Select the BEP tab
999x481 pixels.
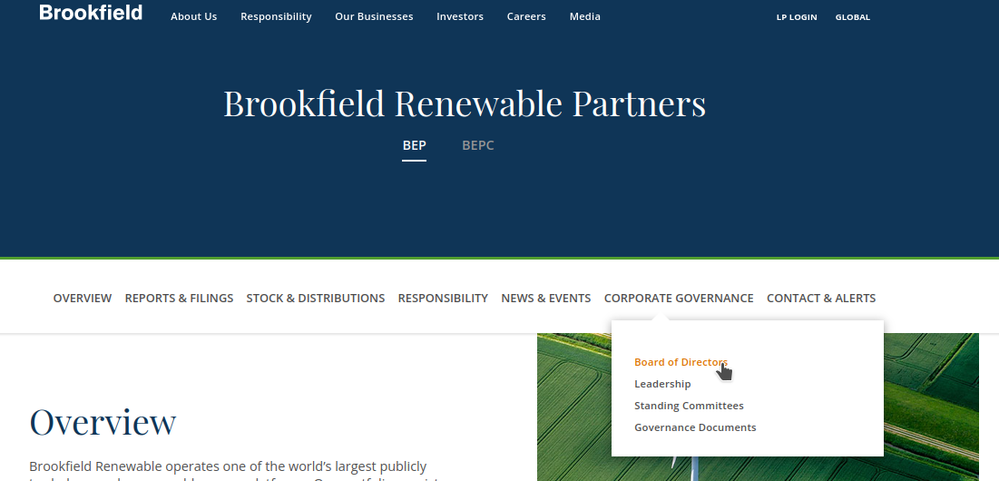[414, 145]
